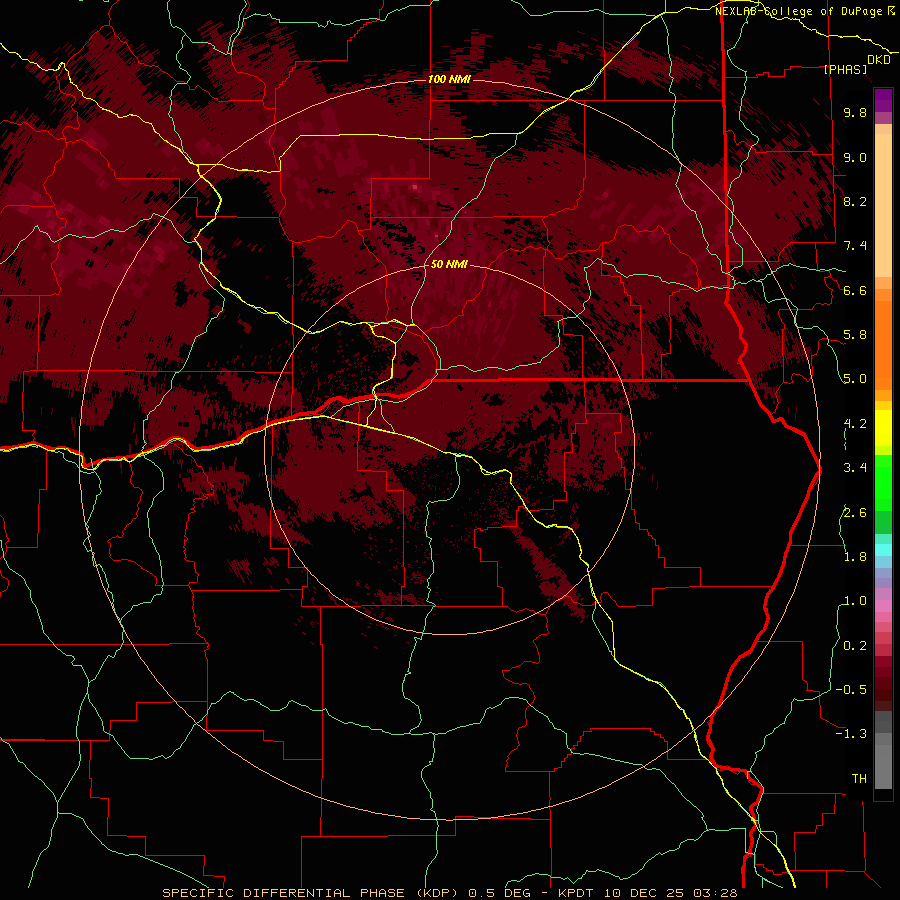
Task: Click the 8.2 value on the color scale
Action: 855,201
